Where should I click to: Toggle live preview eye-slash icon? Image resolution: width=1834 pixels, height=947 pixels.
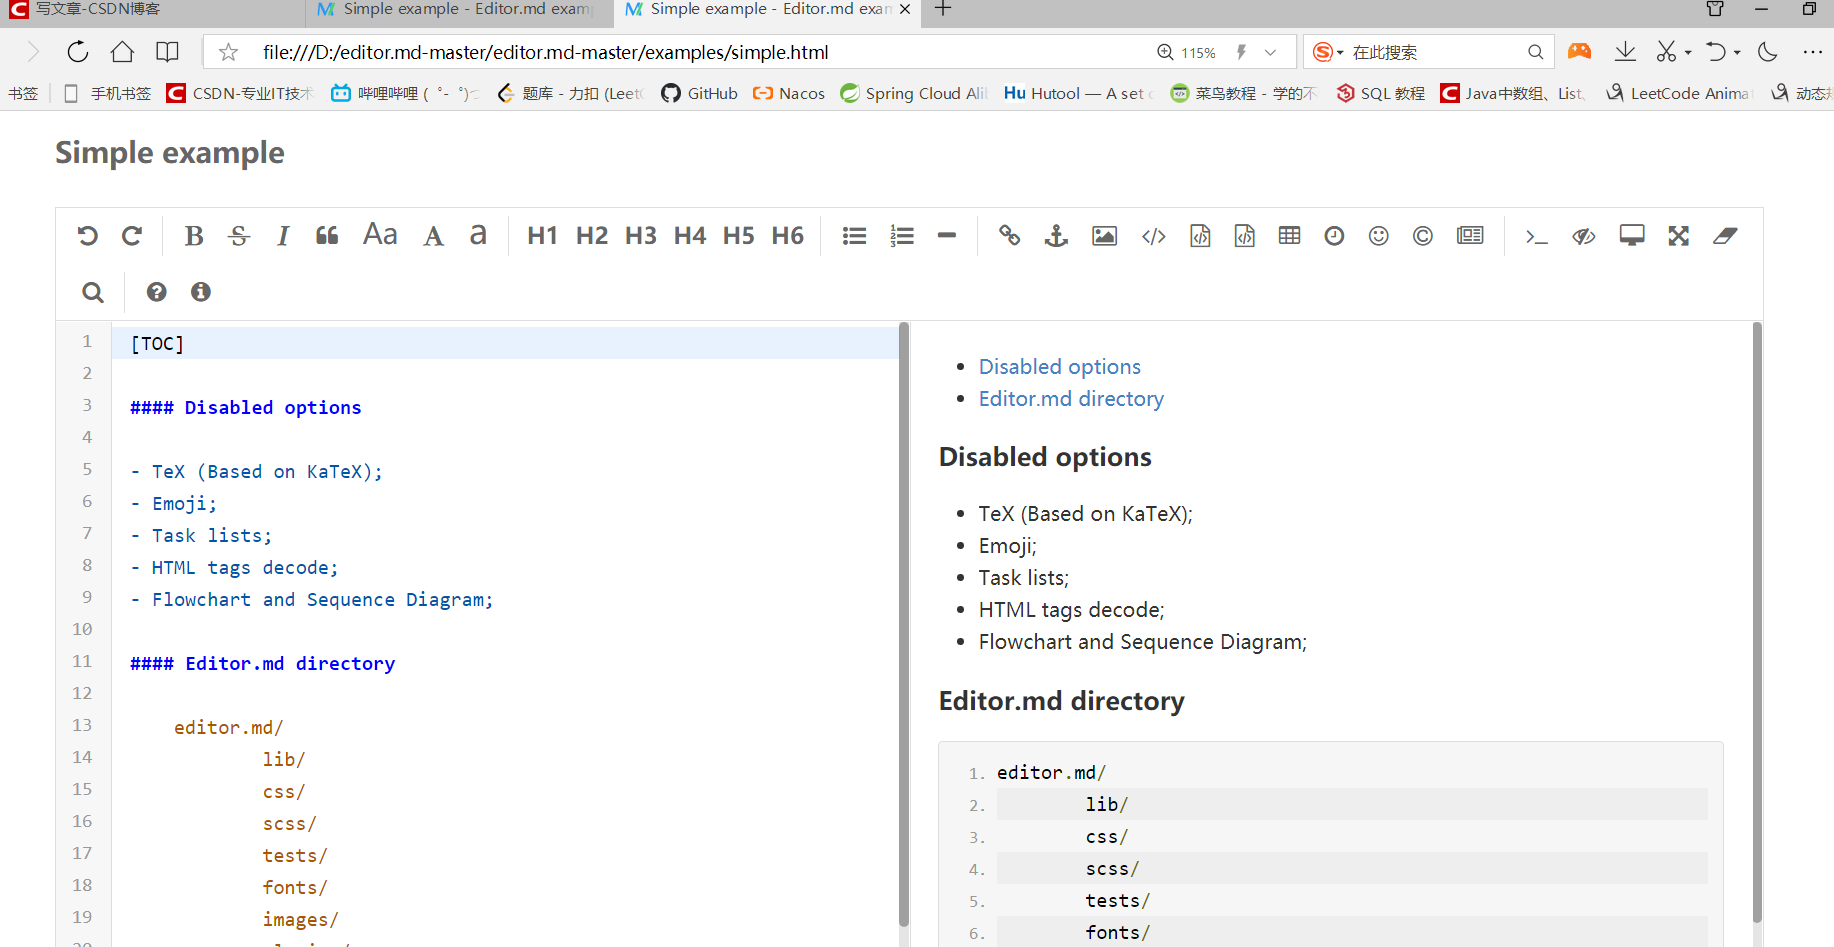click(1583, 236)
